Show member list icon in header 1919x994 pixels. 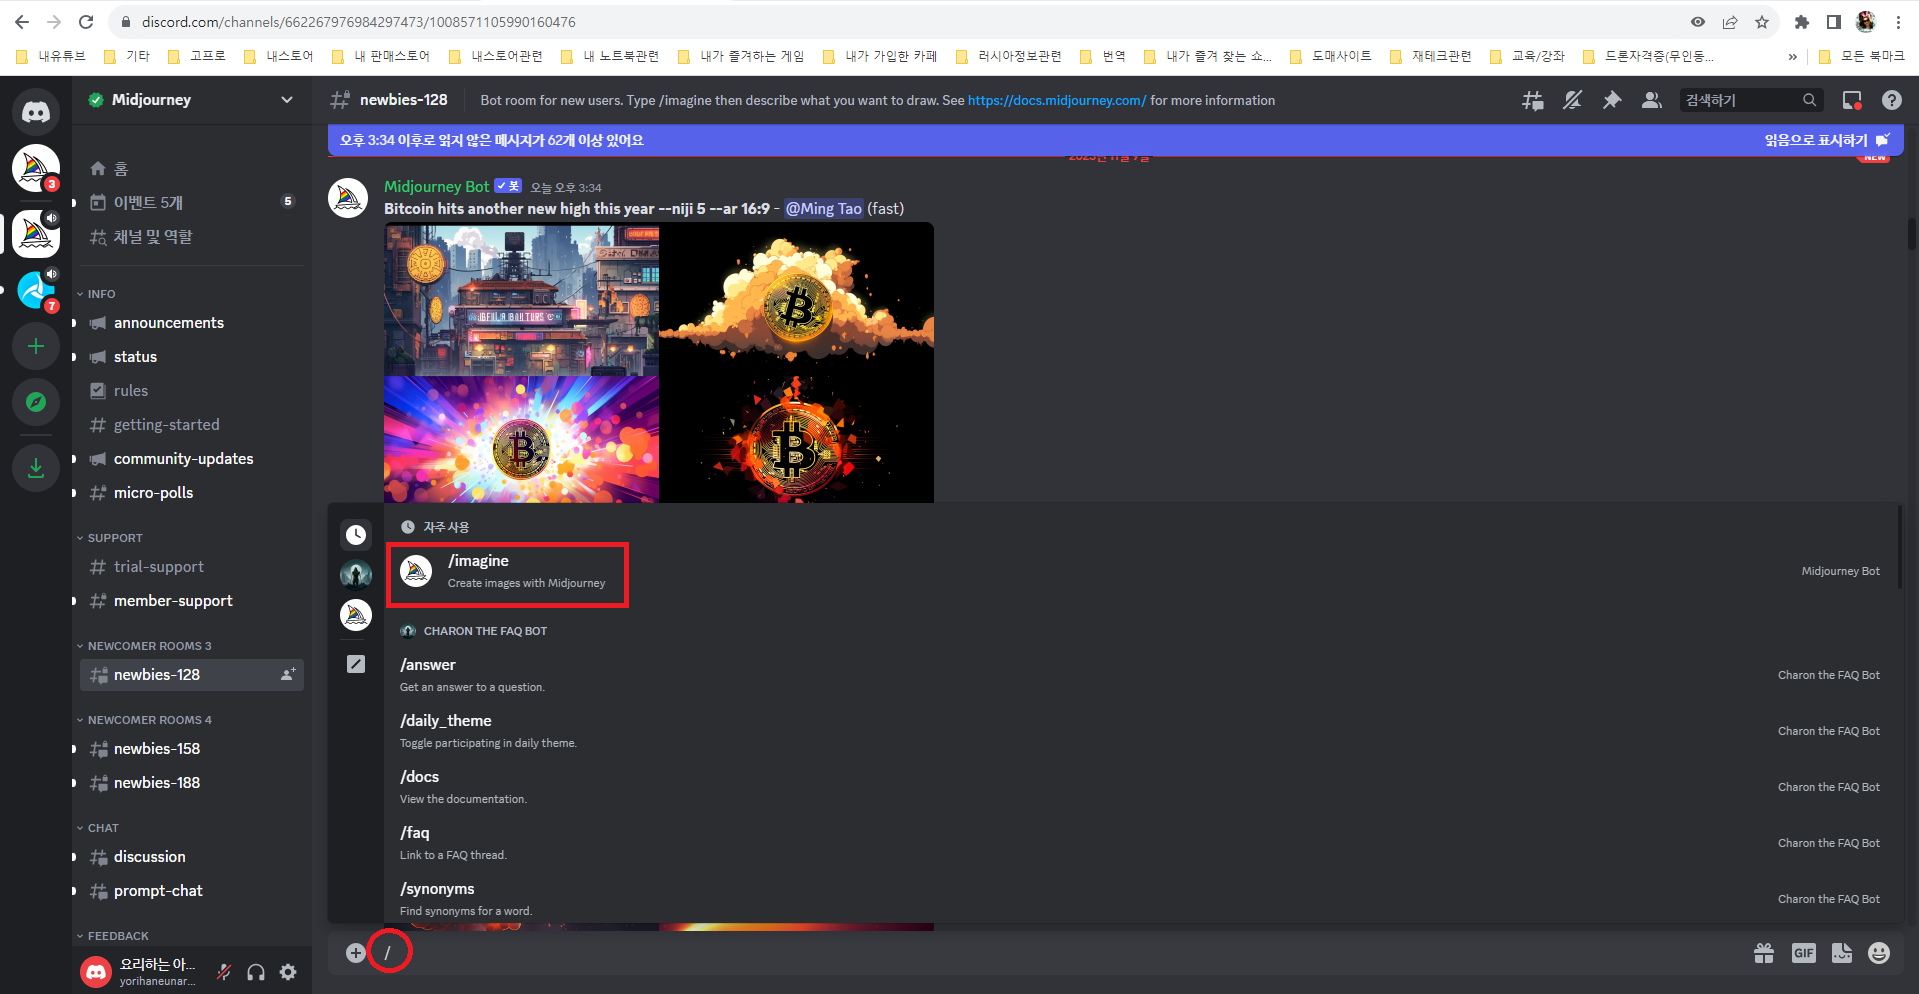coord(1652,100)
